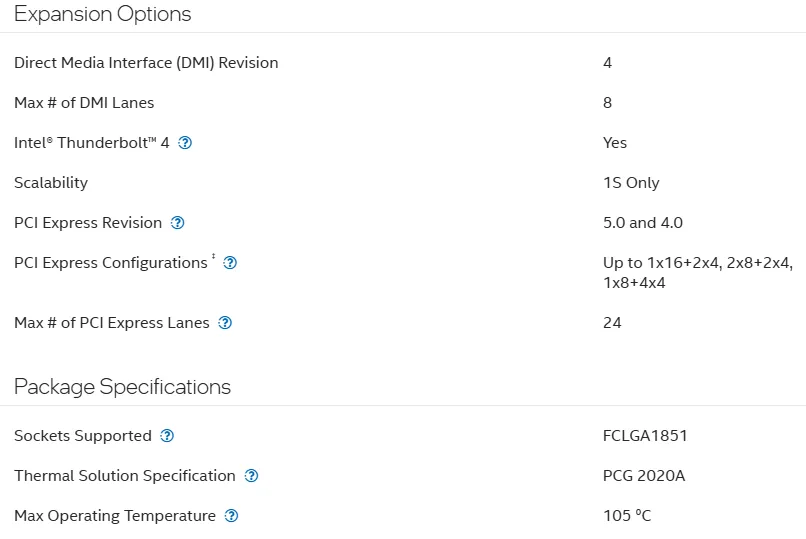Click the 105 °C temperature value
The height and width of the screenshot is (539, 806).
[x=627, y=516]
